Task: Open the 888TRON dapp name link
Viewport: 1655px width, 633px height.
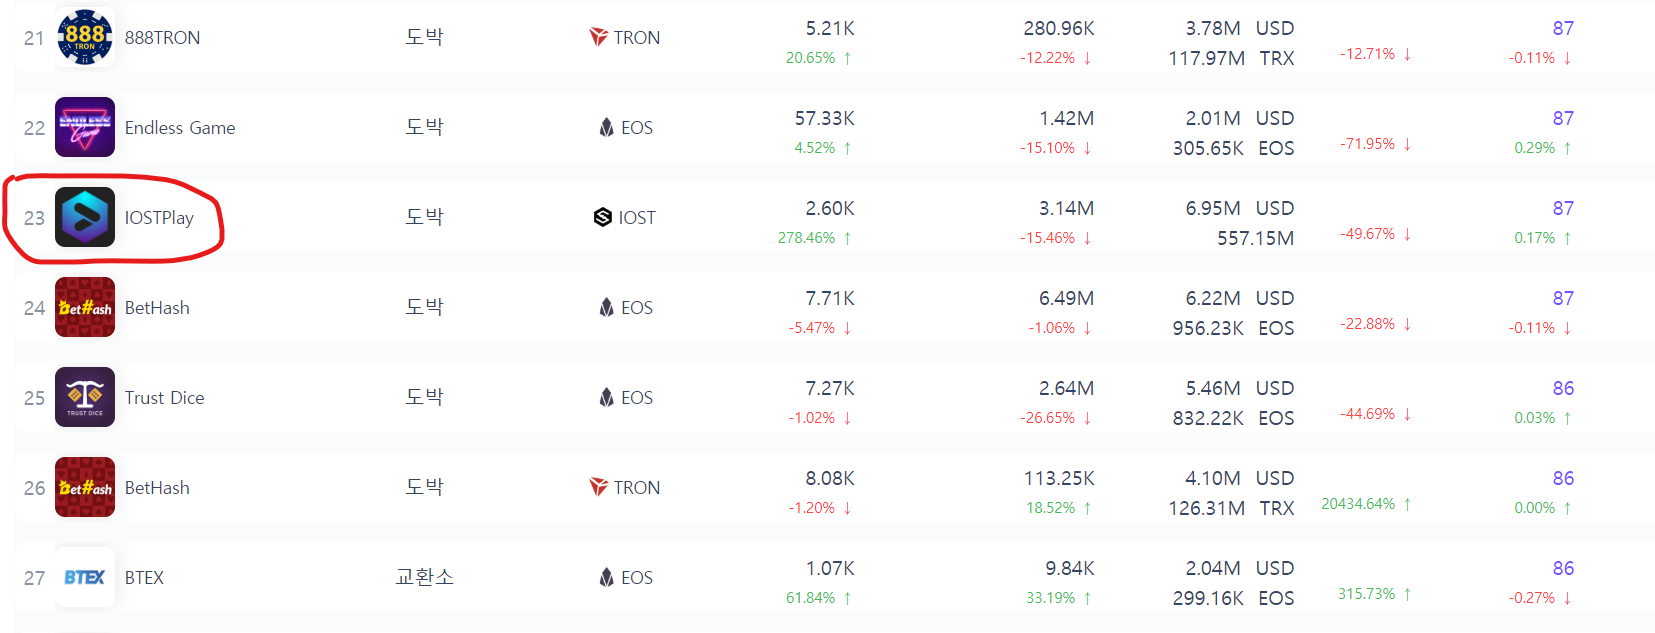Action: pos(162,37)
